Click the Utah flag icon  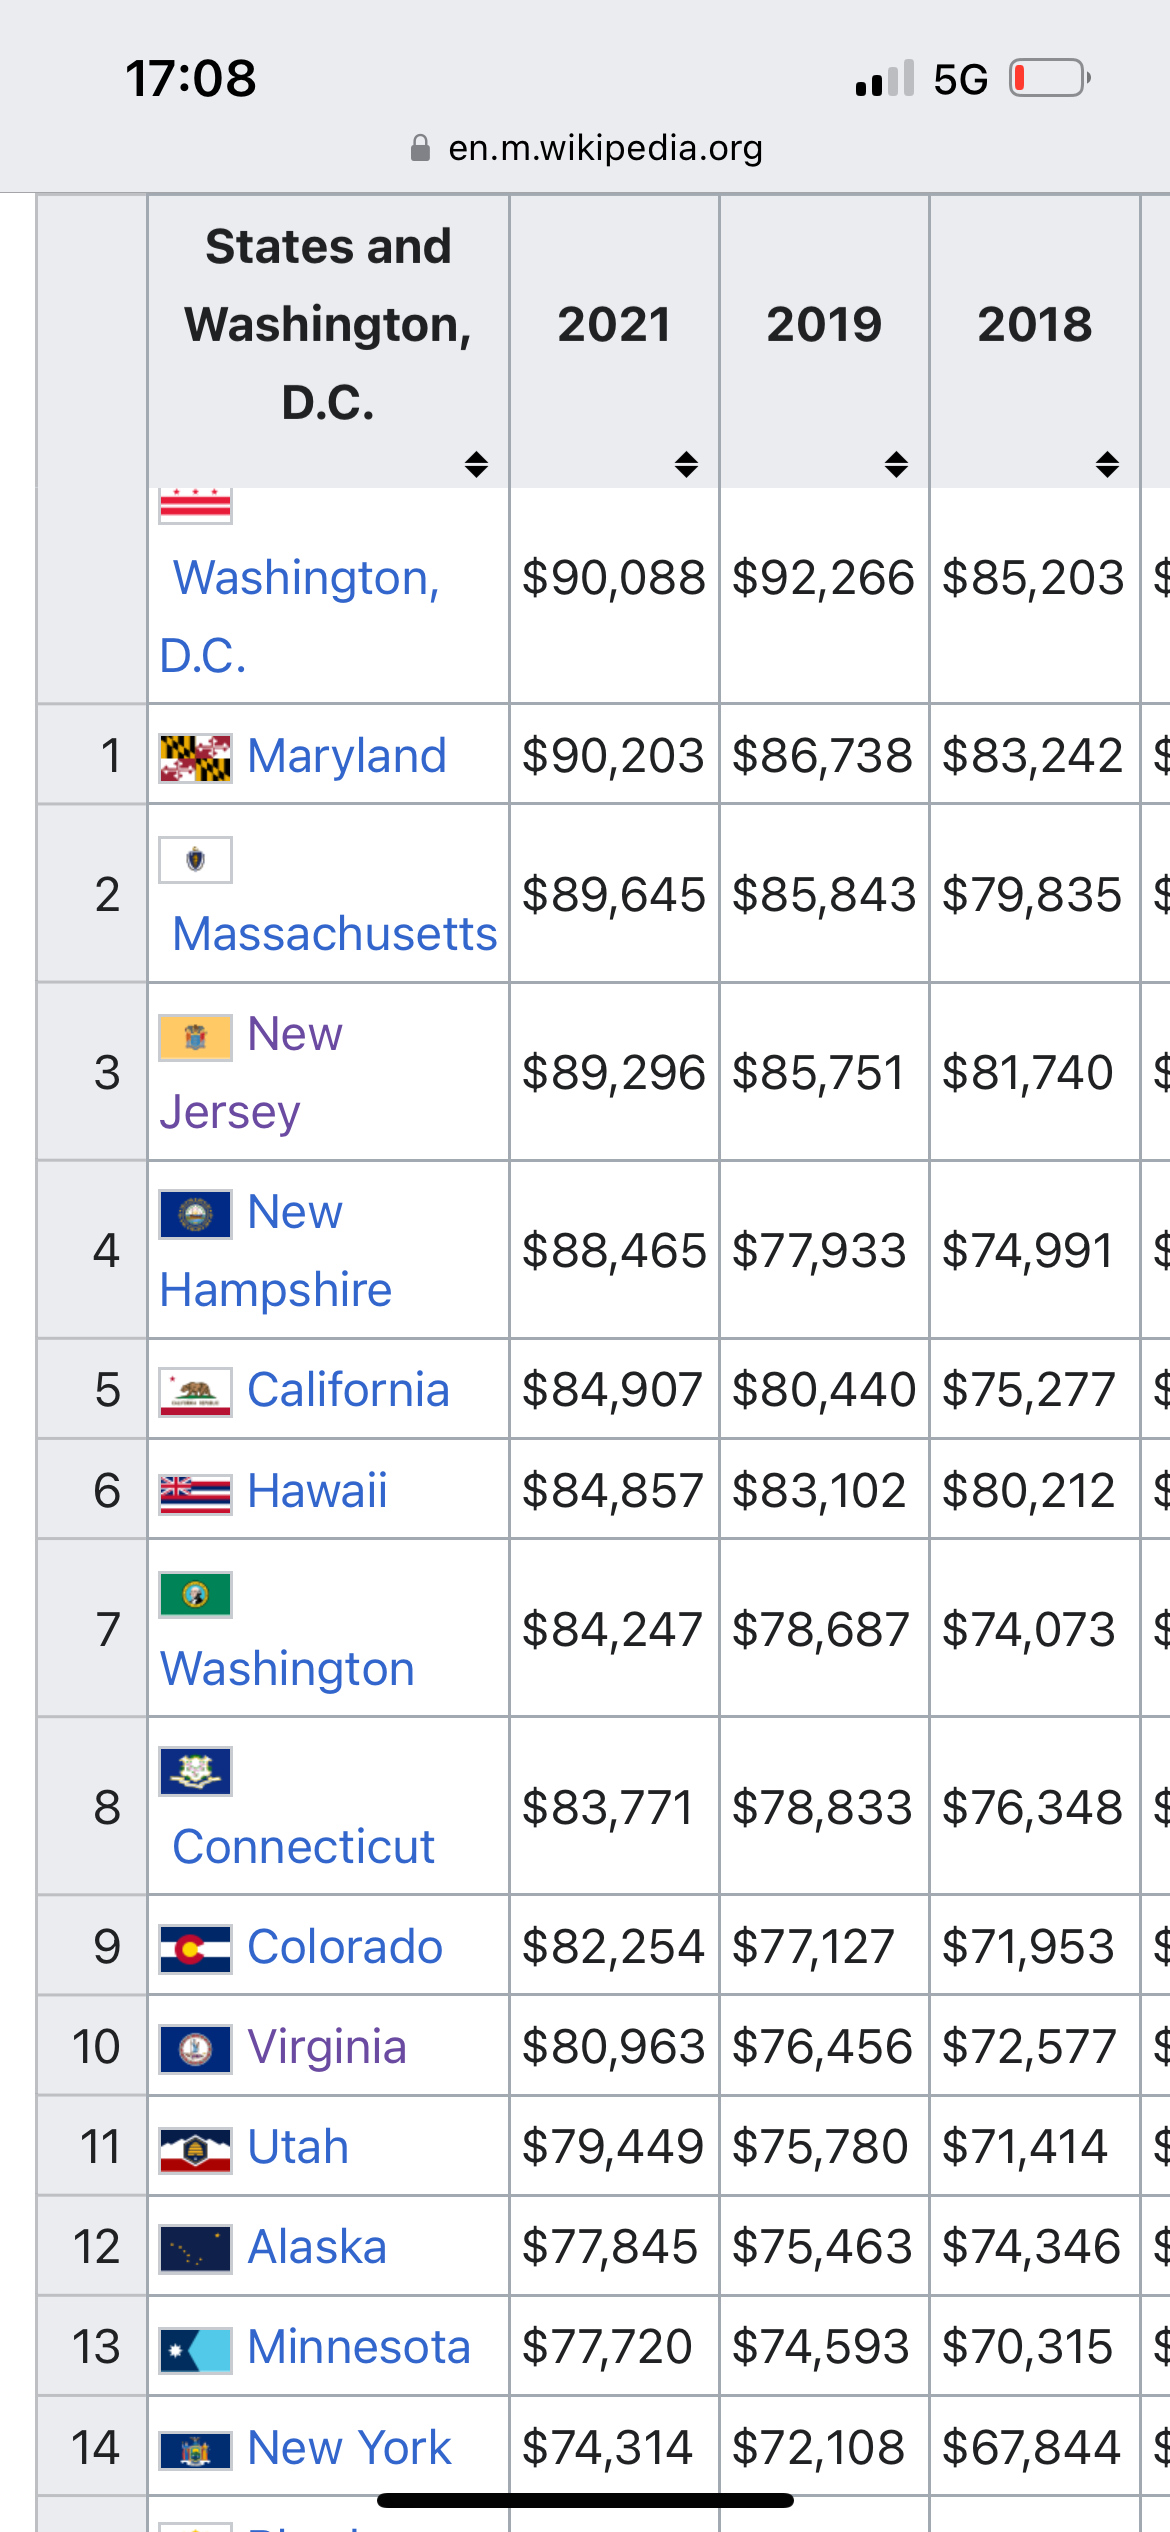point(195,2149)
